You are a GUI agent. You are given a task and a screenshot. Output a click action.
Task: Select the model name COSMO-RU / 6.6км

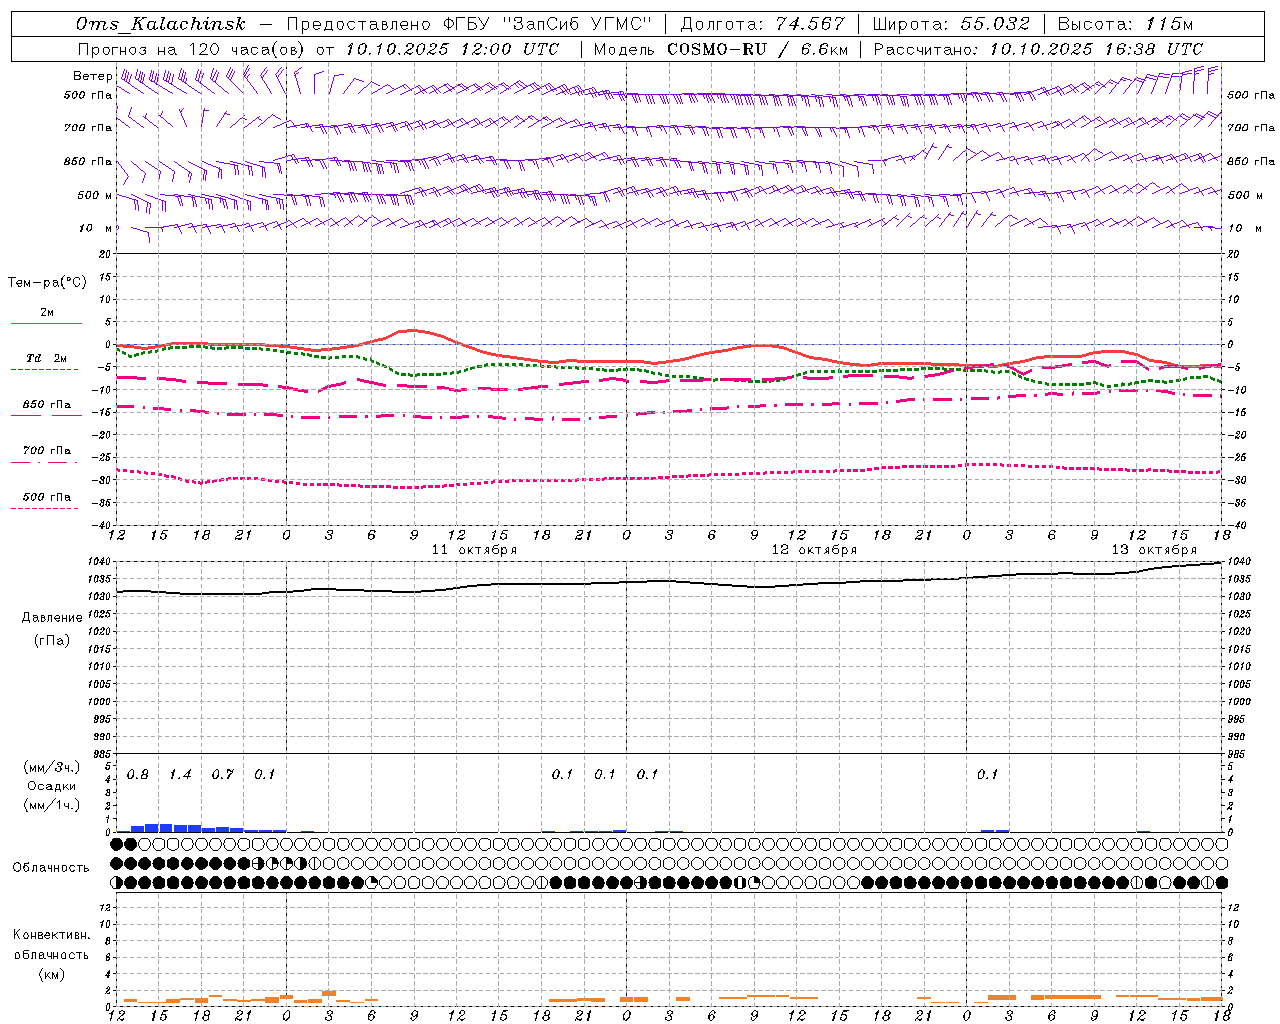pyautogui.click(x=757, y=49)
